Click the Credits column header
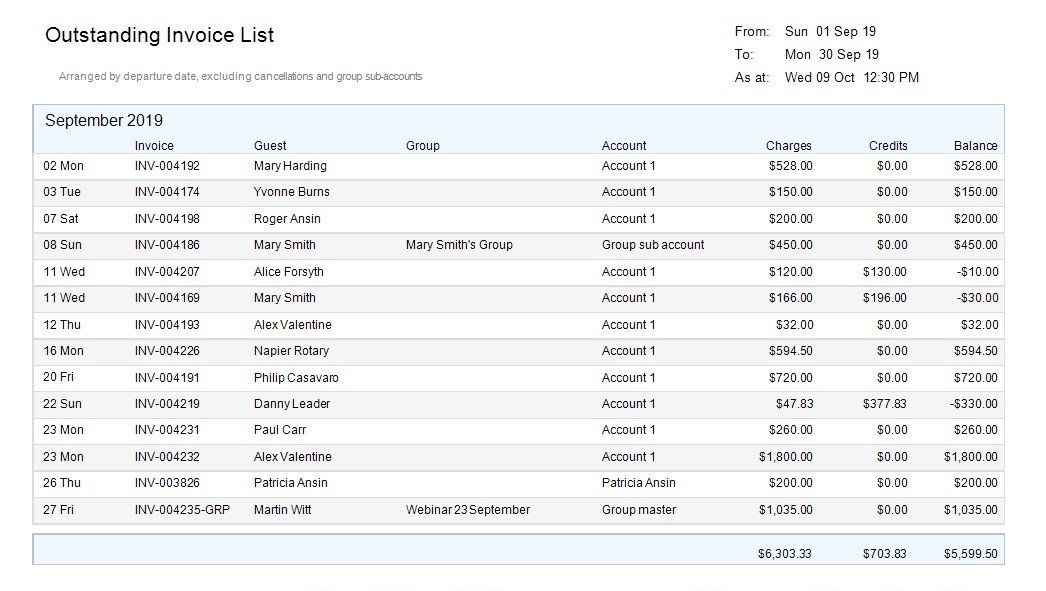 (x=888, y=145)
